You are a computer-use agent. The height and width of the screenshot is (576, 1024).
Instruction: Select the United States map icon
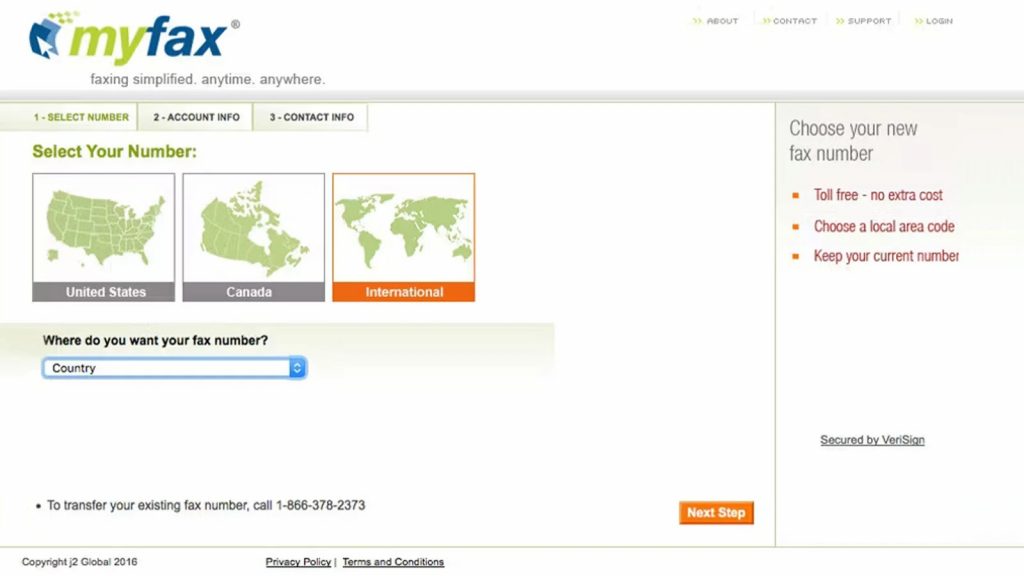coord(104,230)
